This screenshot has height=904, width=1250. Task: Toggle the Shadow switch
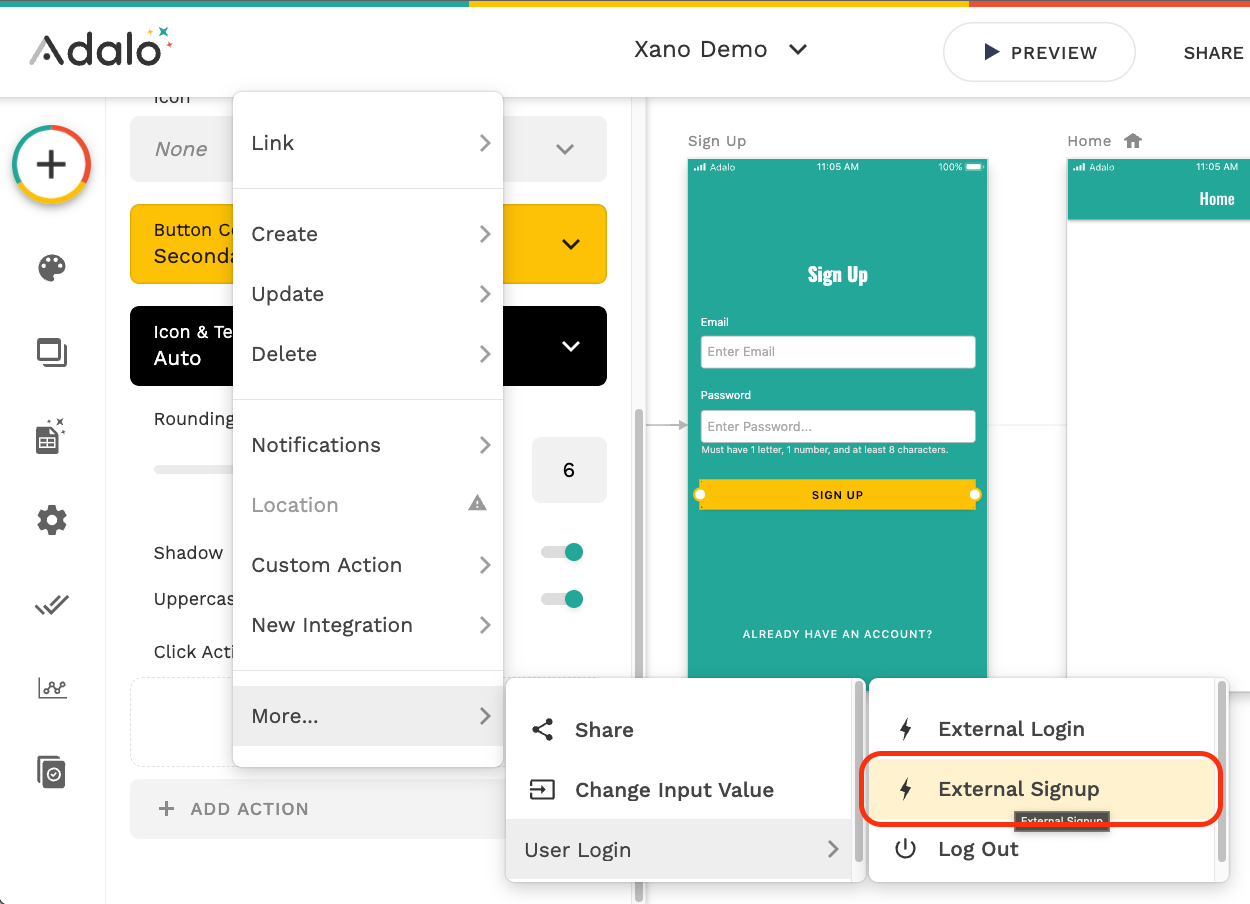coord(562,552)
